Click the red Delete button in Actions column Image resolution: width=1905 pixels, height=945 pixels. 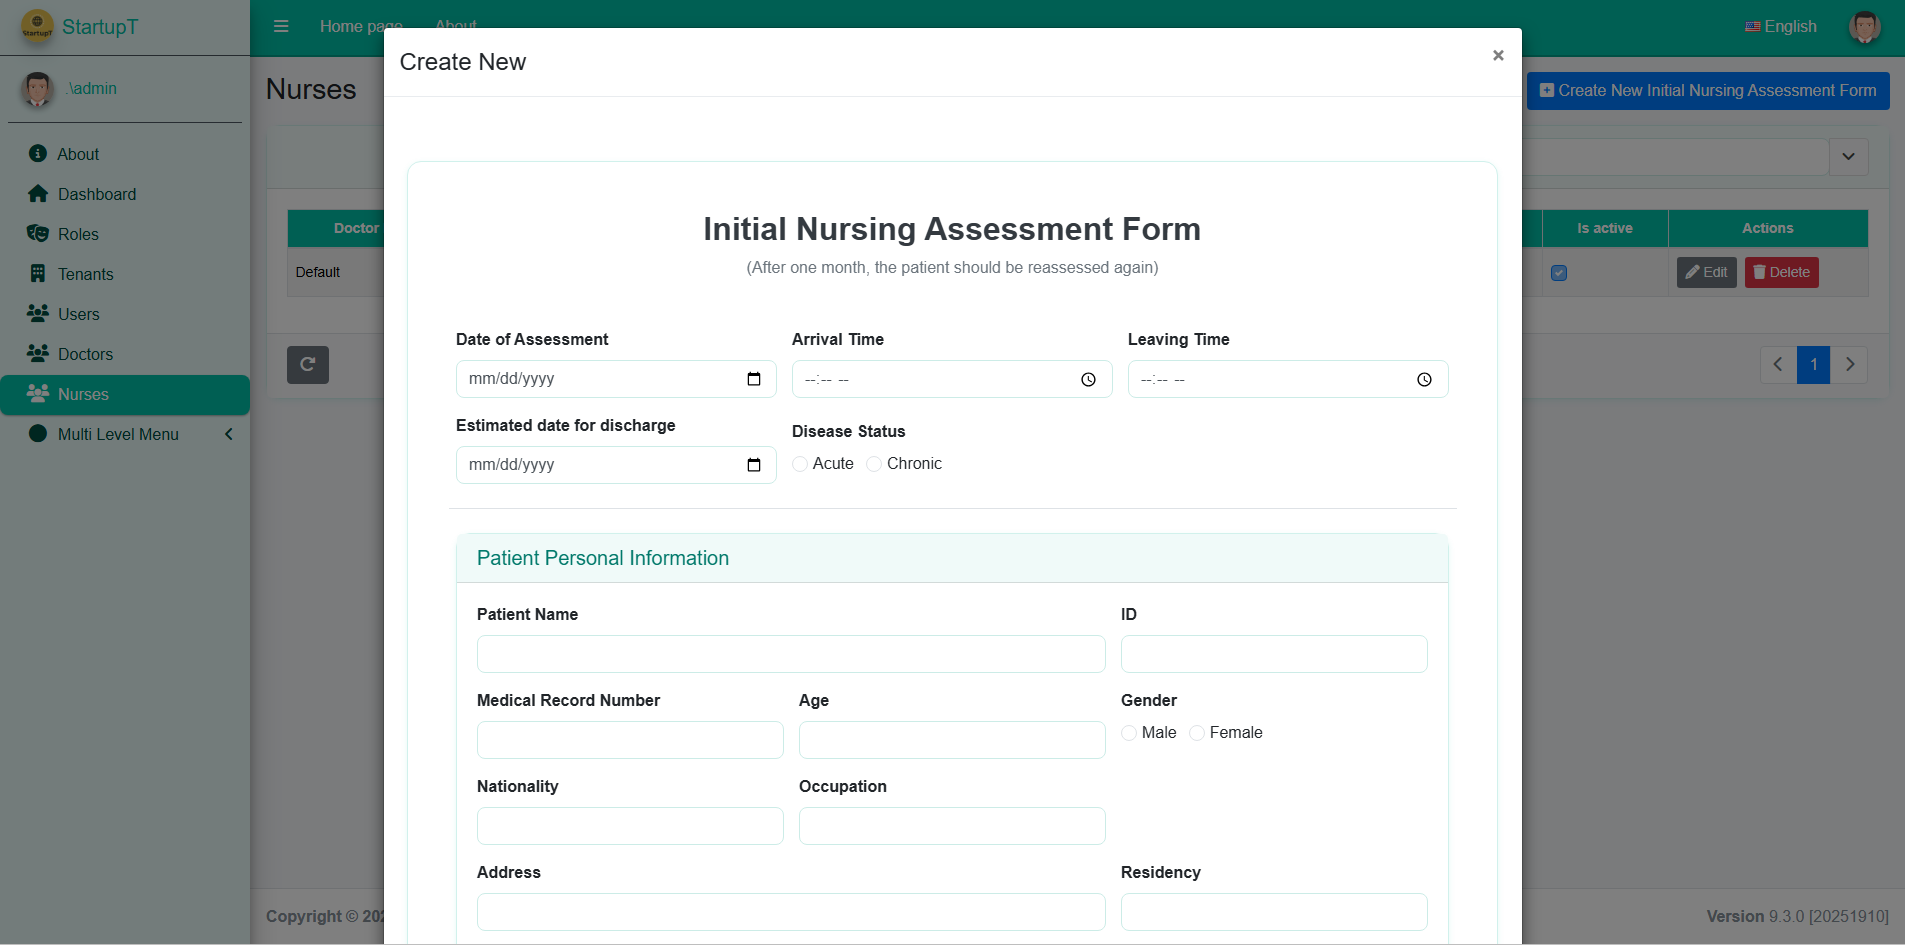(x=1781, y=272)
